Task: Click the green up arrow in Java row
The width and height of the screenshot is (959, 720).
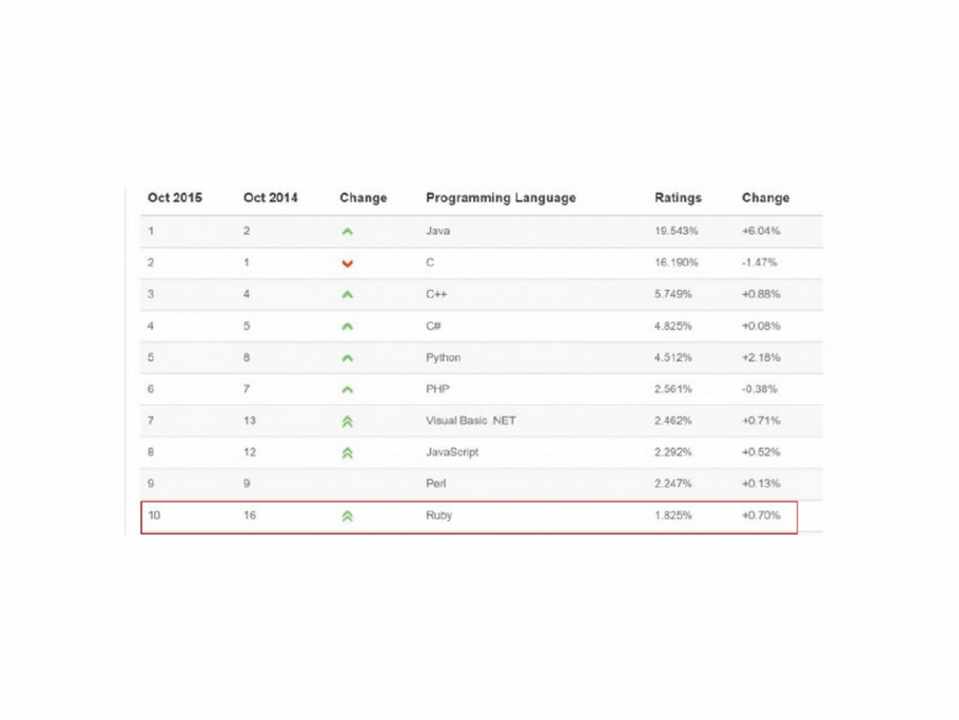Action: coord(347,231)
